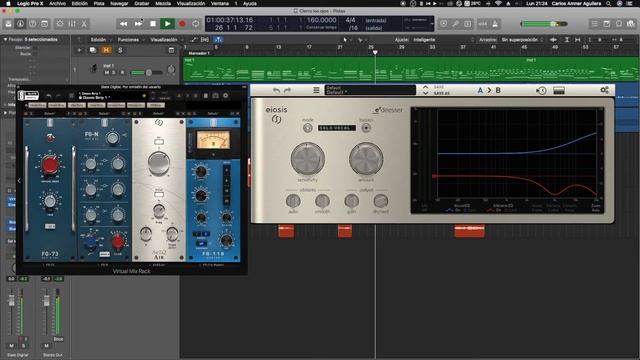
Task: Click the Inst 1 track pan knob
Action: pyautogui.click(x=171, y=70)
